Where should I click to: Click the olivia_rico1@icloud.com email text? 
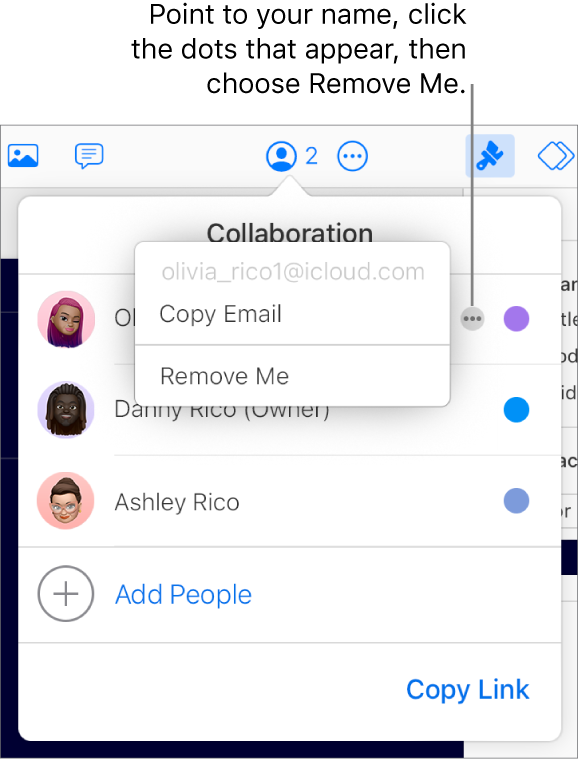[x=293, y=272]
